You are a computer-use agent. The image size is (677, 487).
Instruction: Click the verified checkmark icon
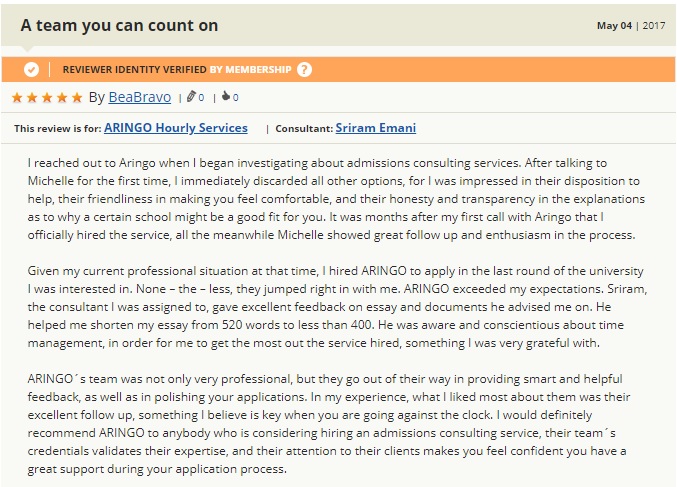pyautogui.click(x=31, y=70)
